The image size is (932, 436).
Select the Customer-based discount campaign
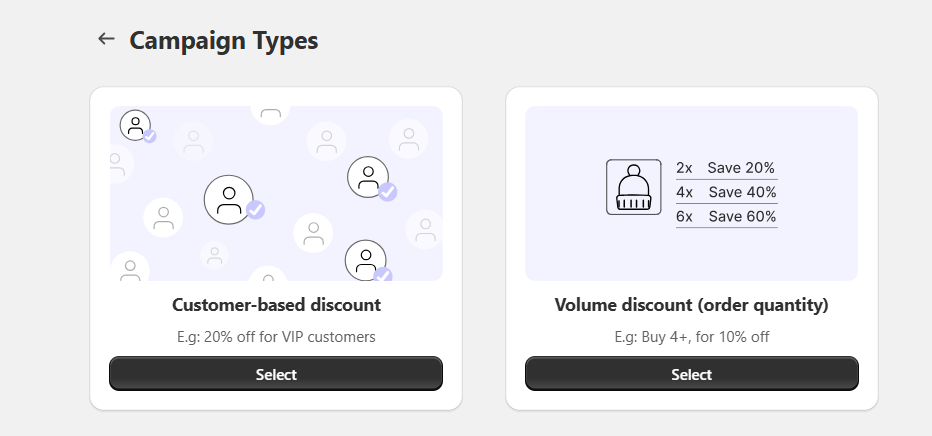click(x=276, y=374)
